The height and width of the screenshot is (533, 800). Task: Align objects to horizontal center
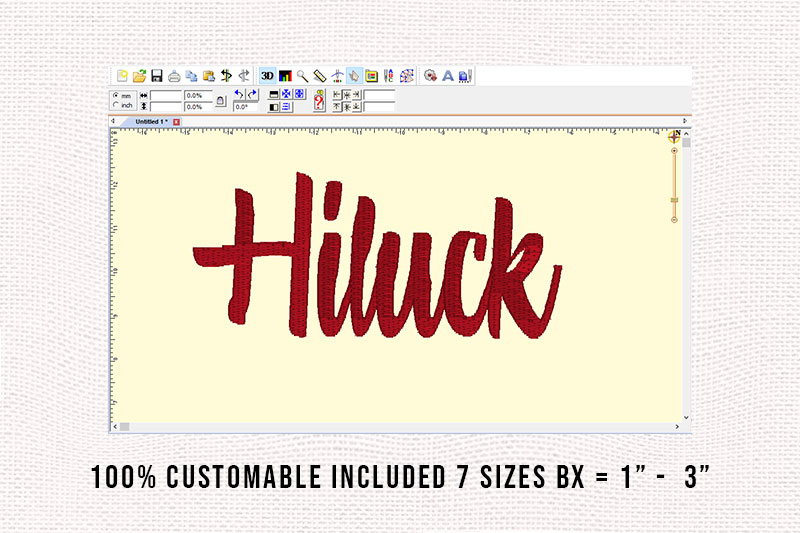(x=346, y=95)
